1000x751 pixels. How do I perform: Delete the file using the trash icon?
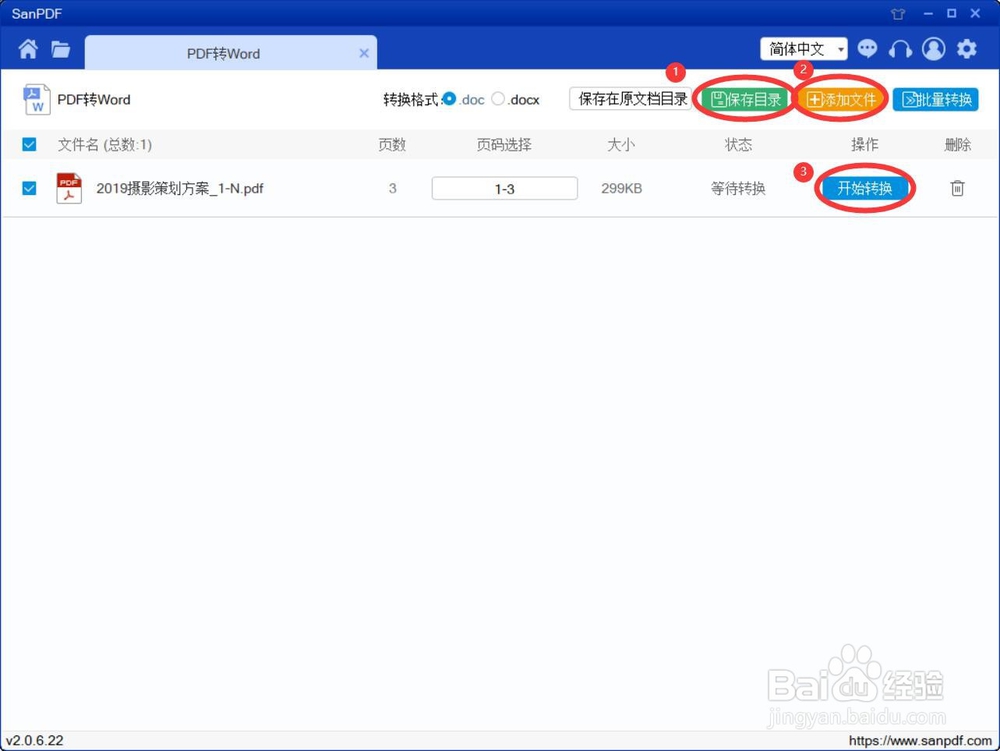957,188
